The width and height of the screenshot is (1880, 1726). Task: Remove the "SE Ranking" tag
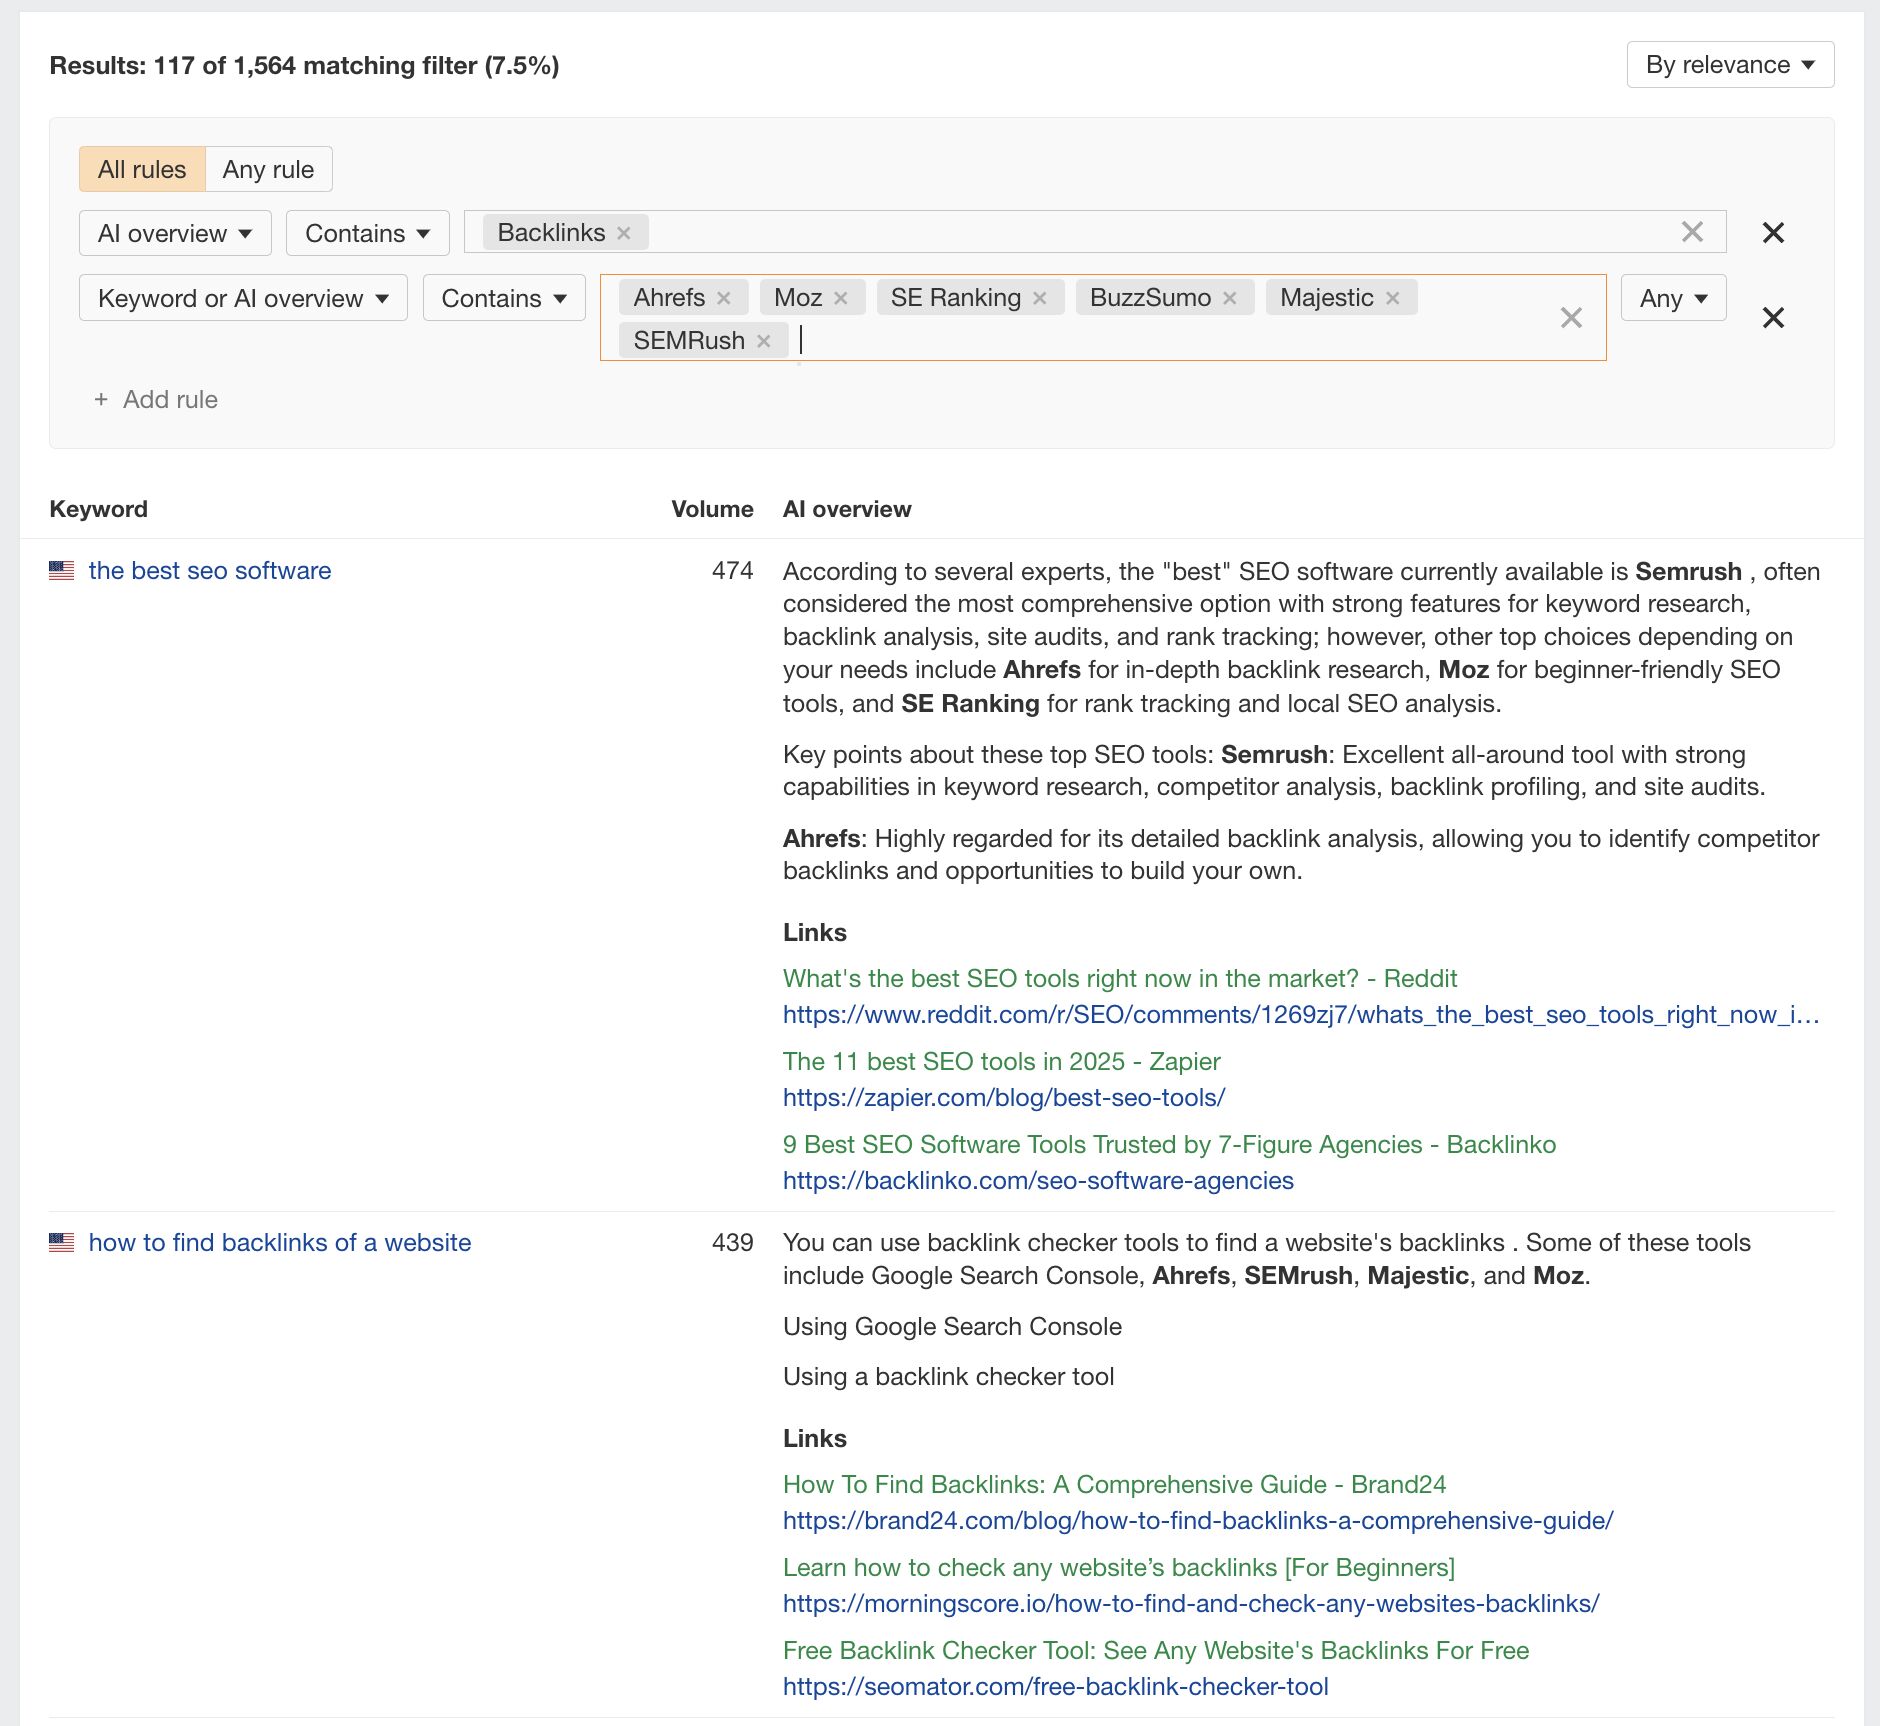pos(1040,297)
